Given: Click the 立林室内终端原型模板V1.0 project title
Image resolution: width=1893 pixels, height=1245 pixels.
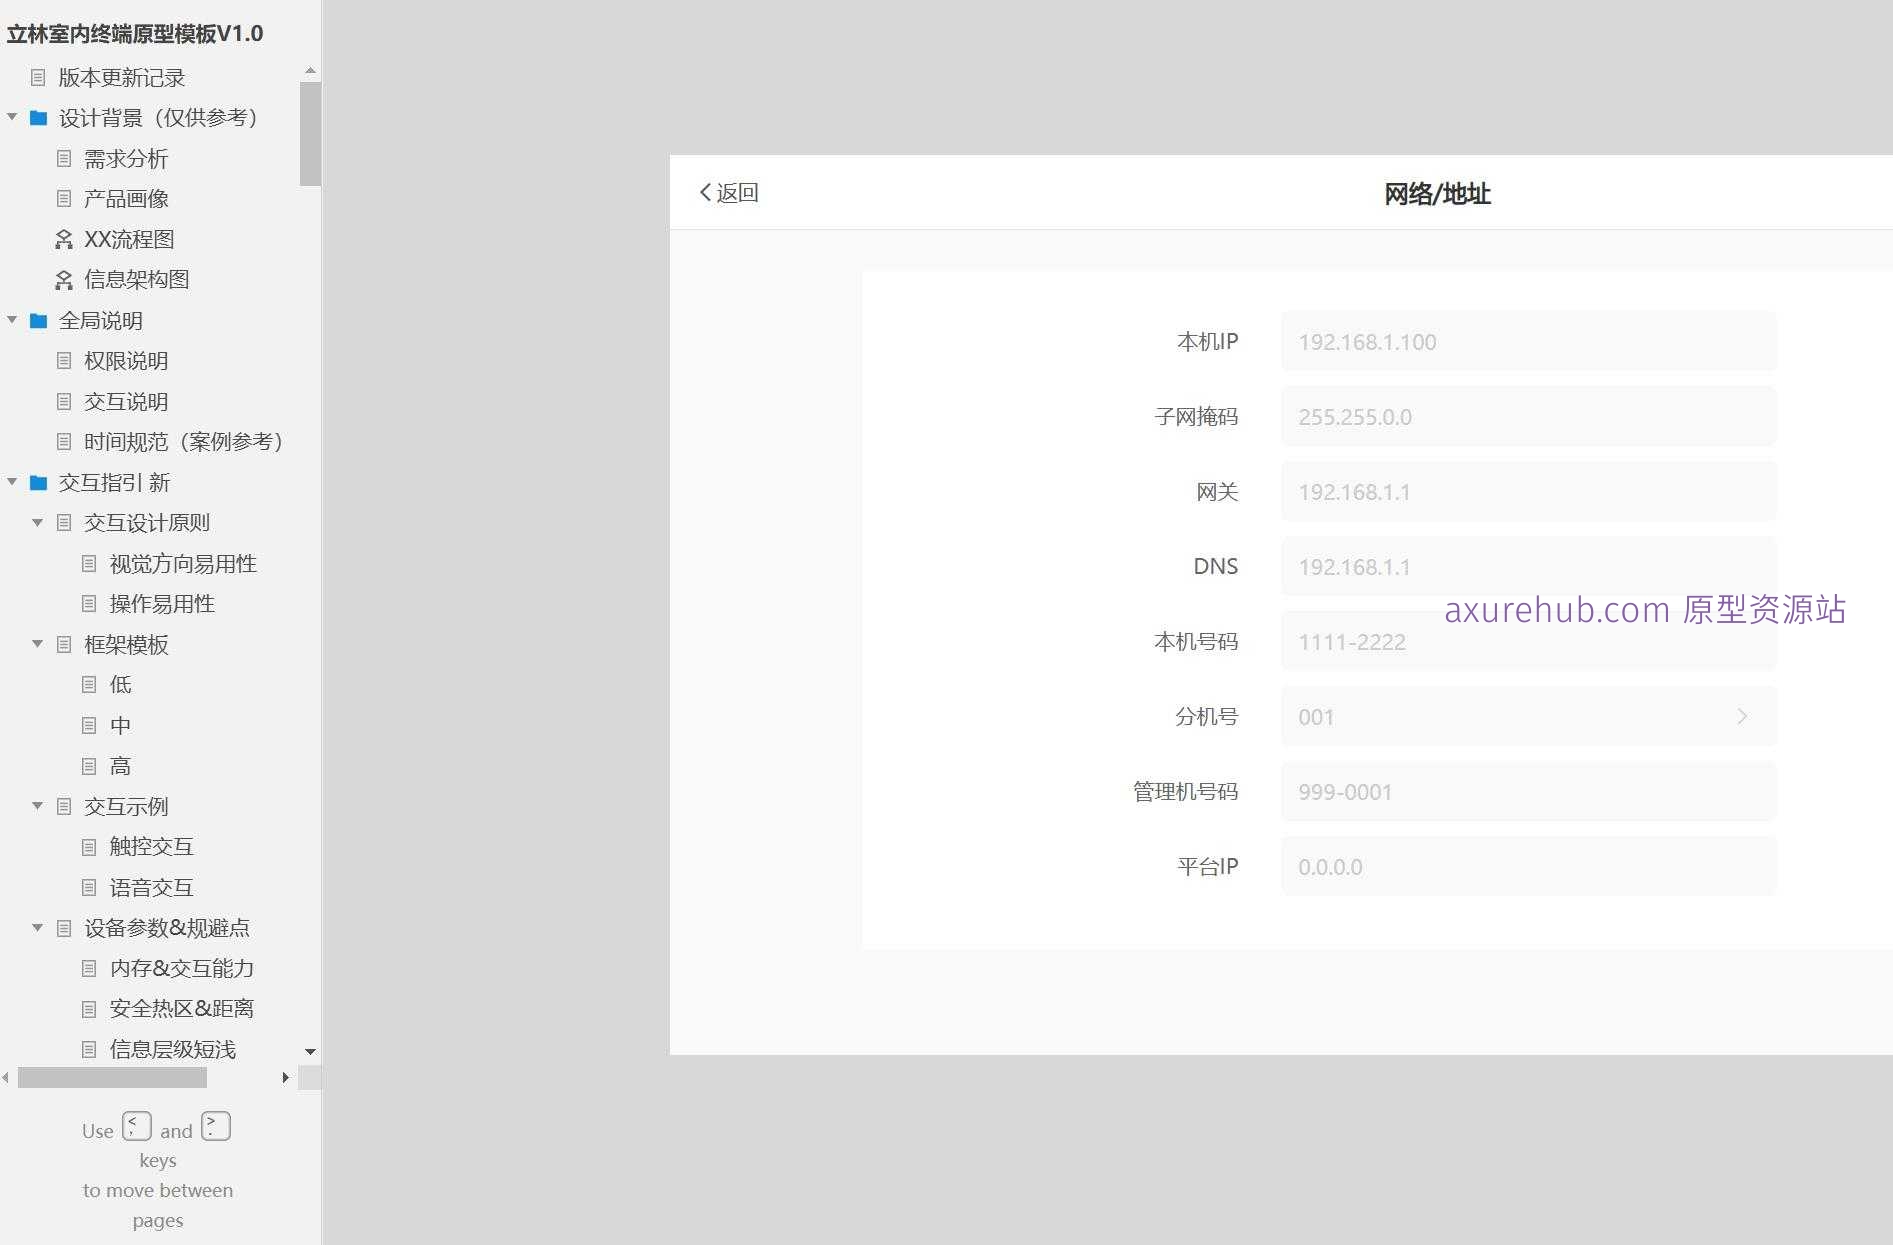Looking at the screenshot, I should pyautogui.click(x=135, y=33).
